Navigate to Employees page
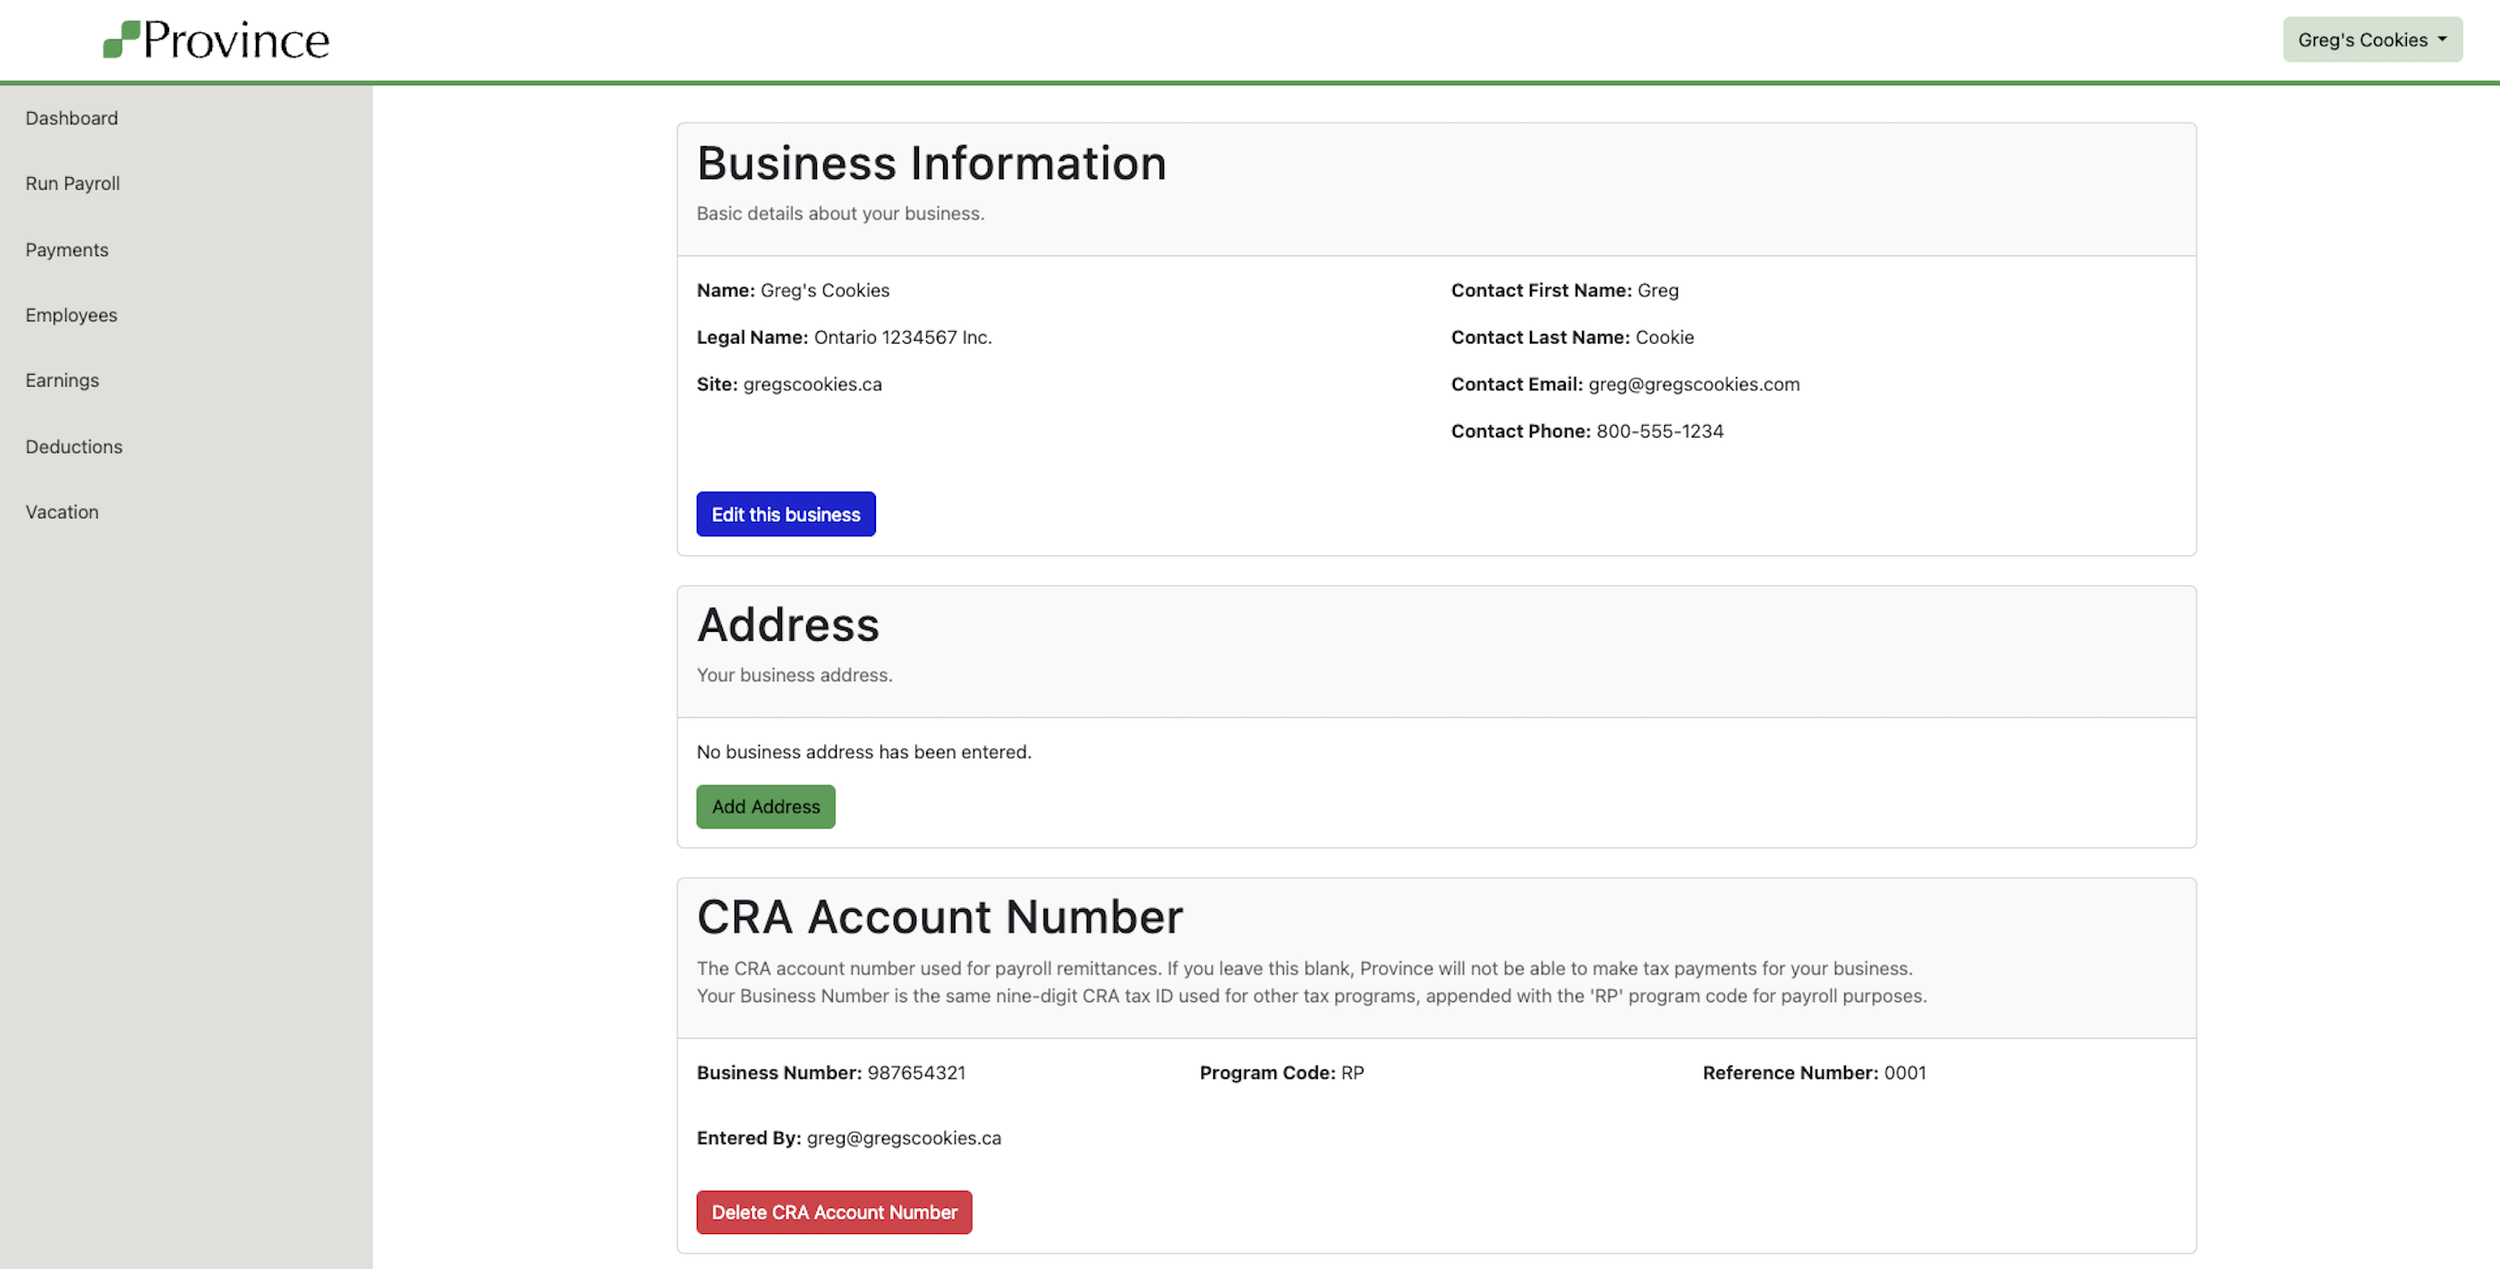This screenshot has width=2500, height=1269. click(x=71, y=315)
